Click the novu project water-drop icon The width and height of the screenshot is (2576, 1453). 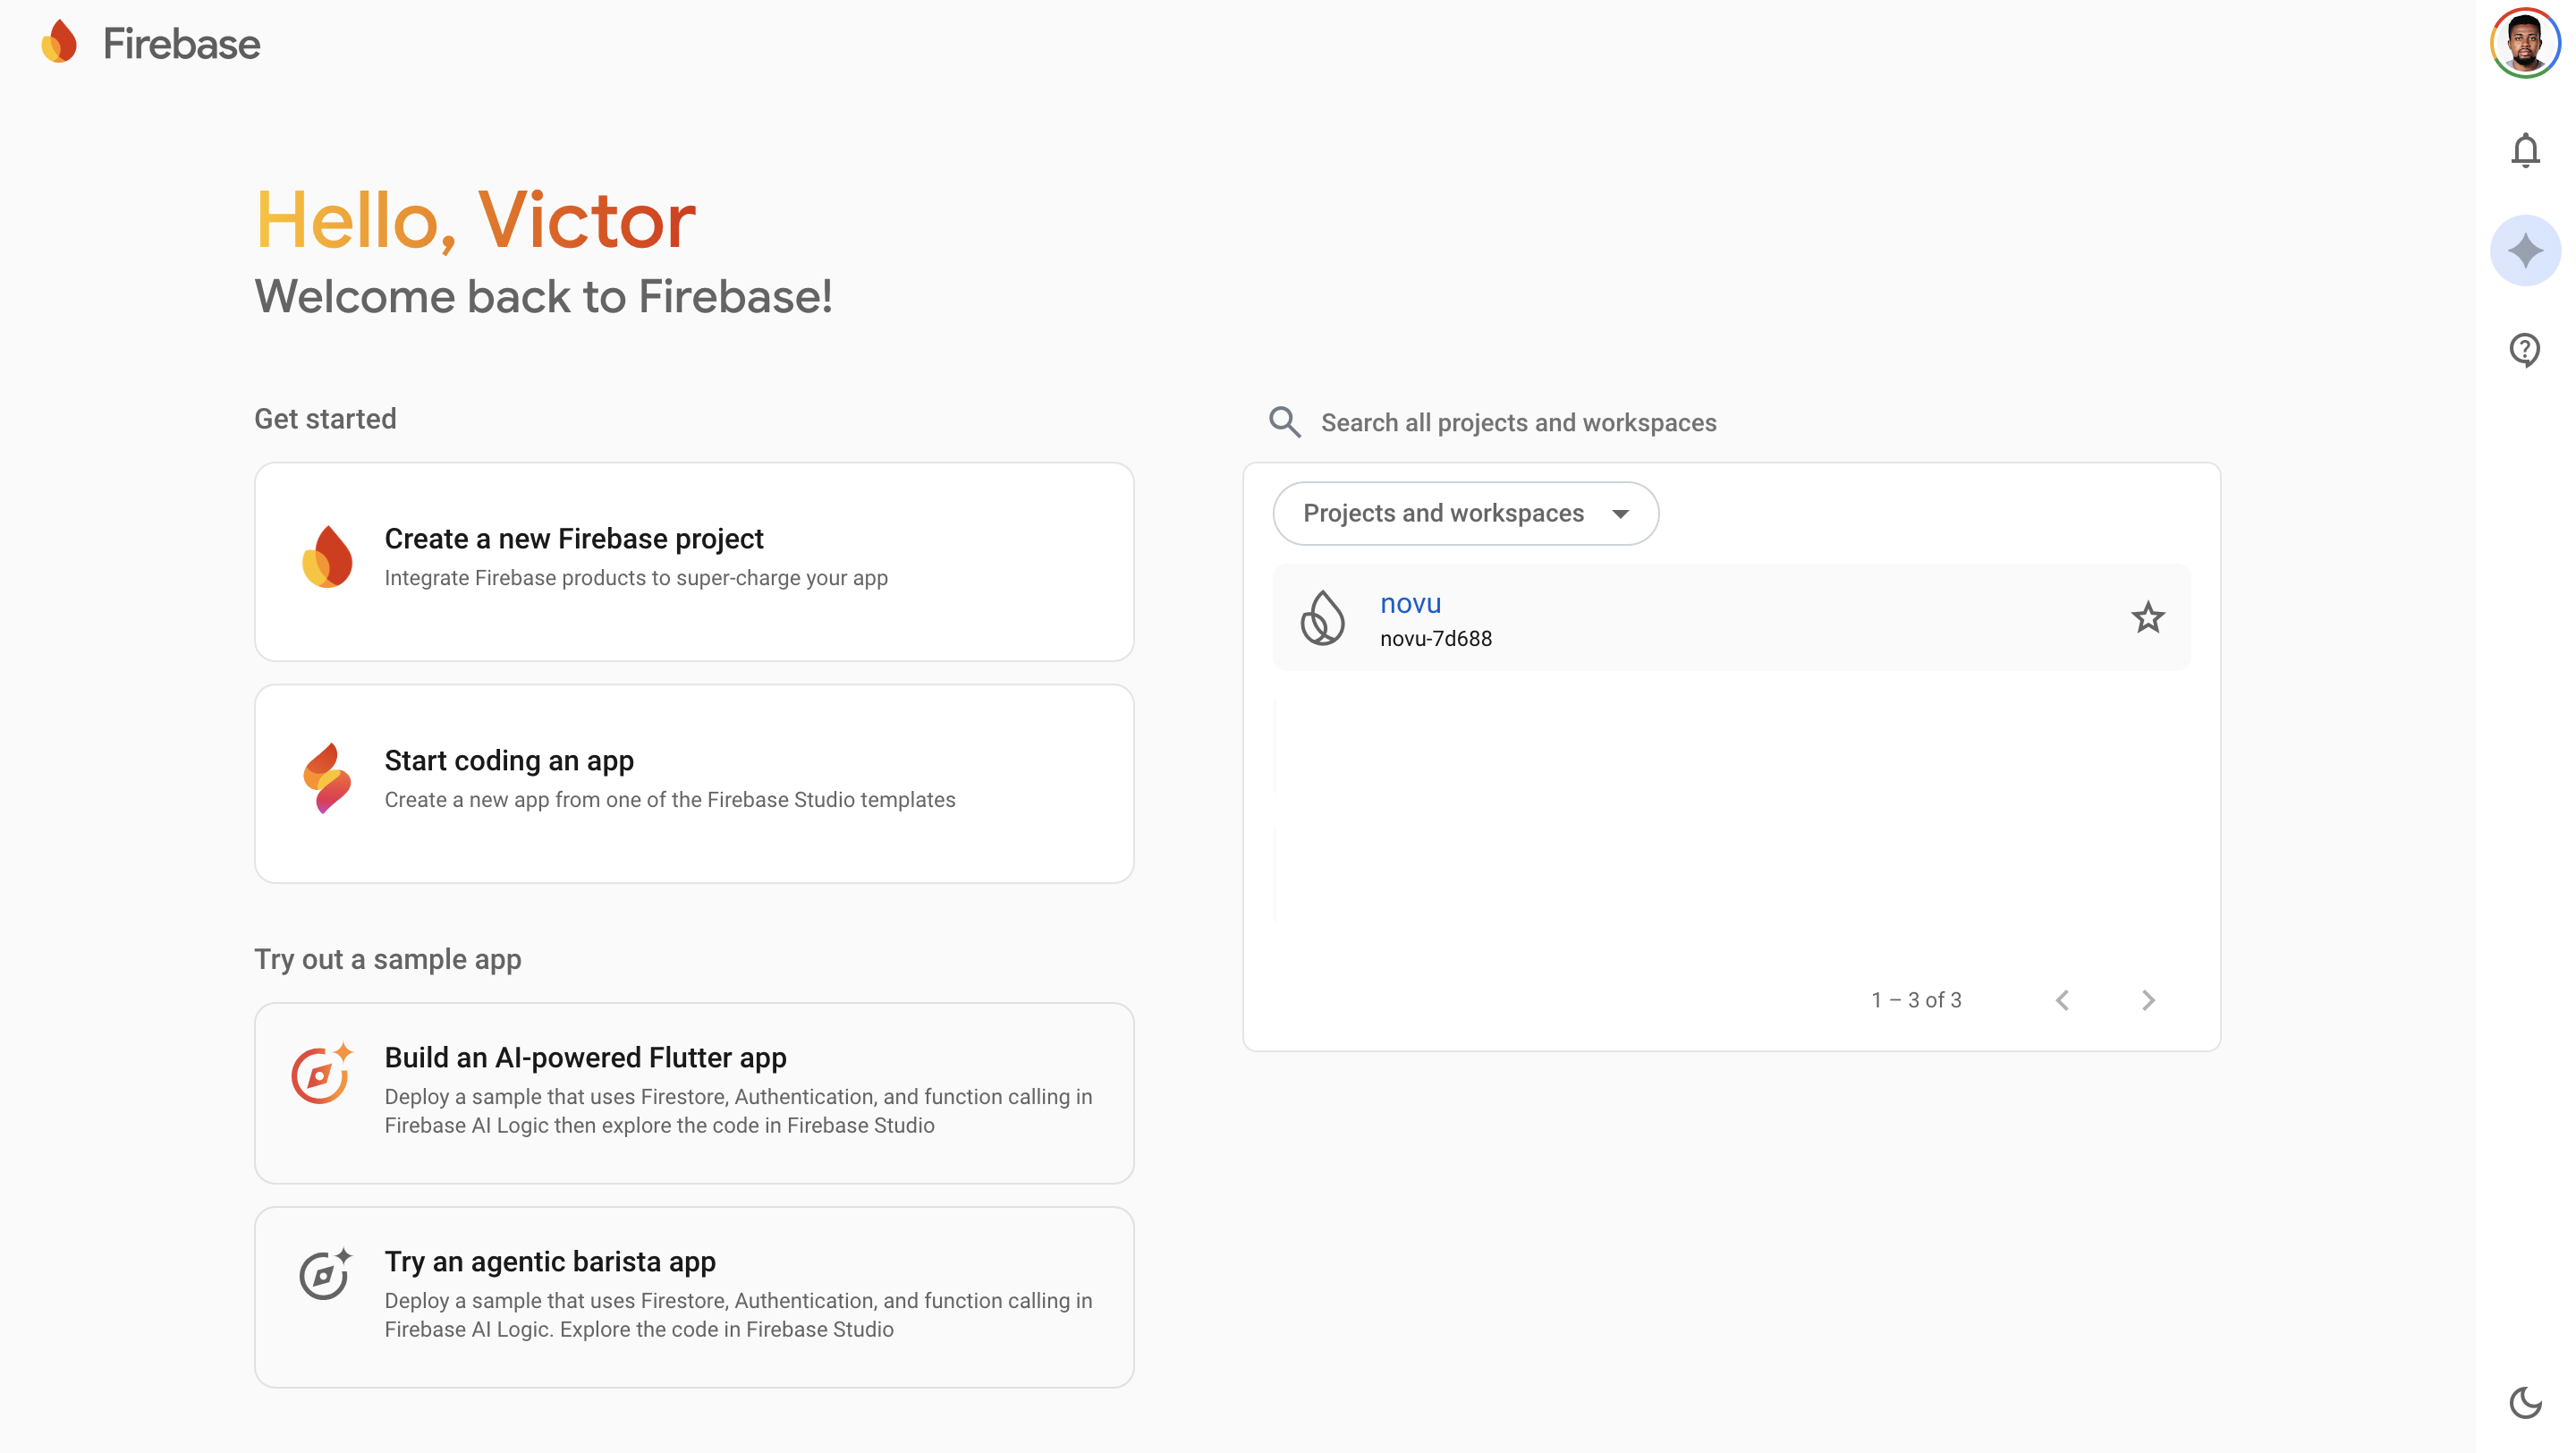pyautogui.click(x=1322, y=617)
